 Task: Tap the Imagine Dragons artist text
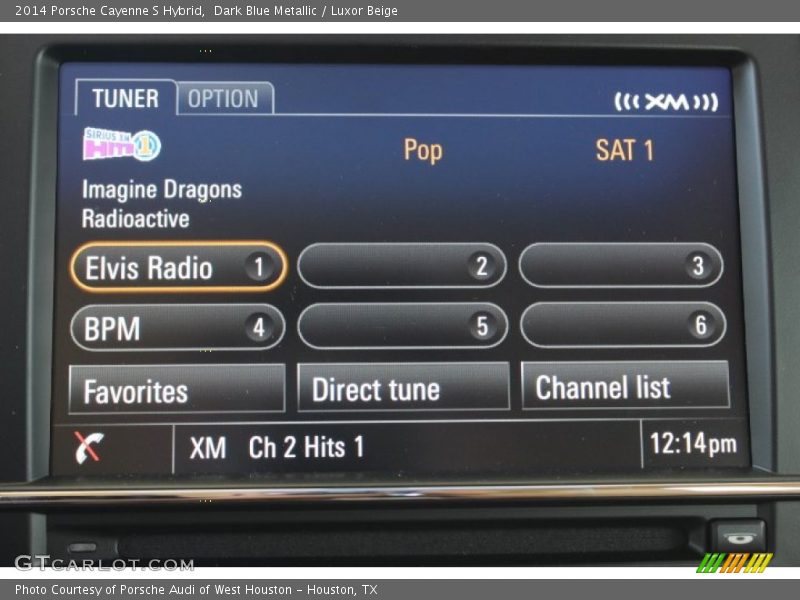click(162, 190)
